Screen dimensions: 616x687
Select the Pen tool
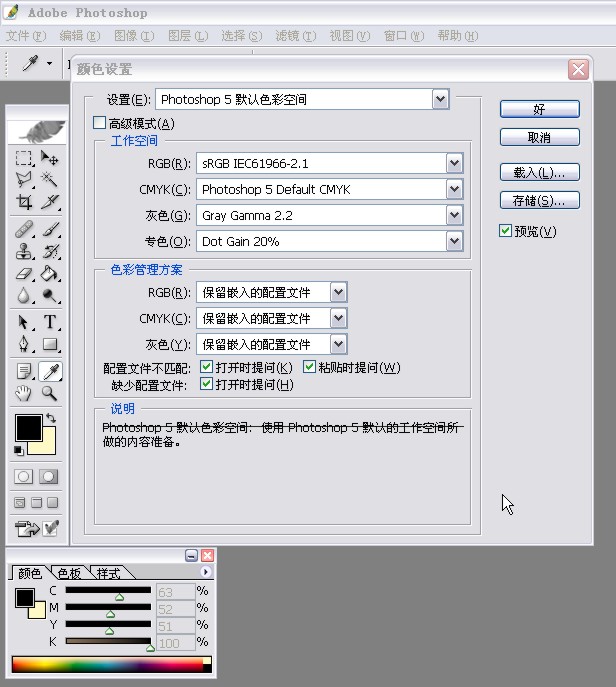24,344
